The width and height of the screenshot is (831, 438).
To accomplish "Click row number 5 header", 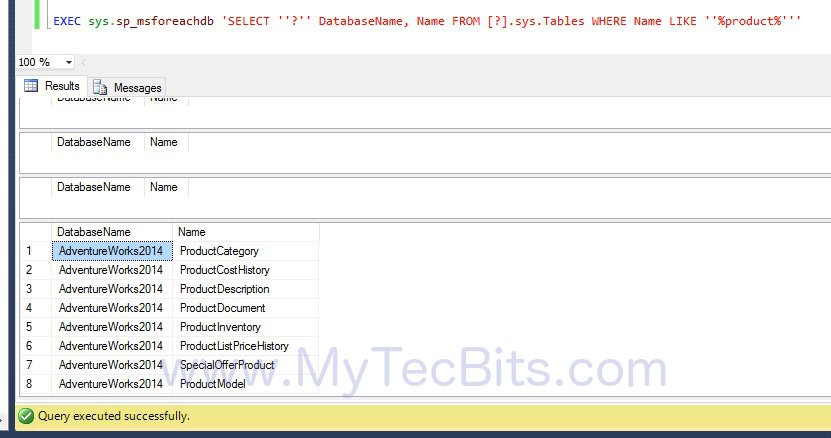I will [x=36, y=328].
